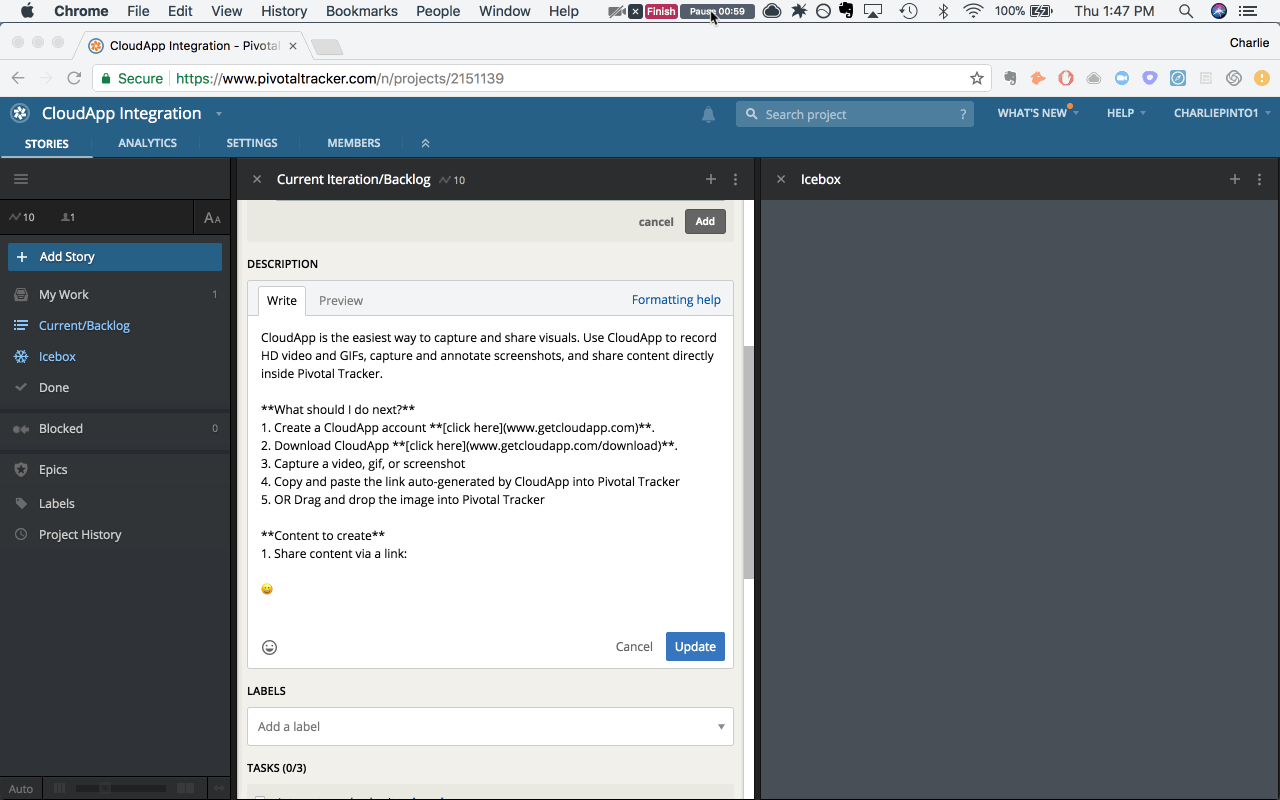Expand the HELP dropdown
The image size is (1280, 800).
[x=1126, y=113]
